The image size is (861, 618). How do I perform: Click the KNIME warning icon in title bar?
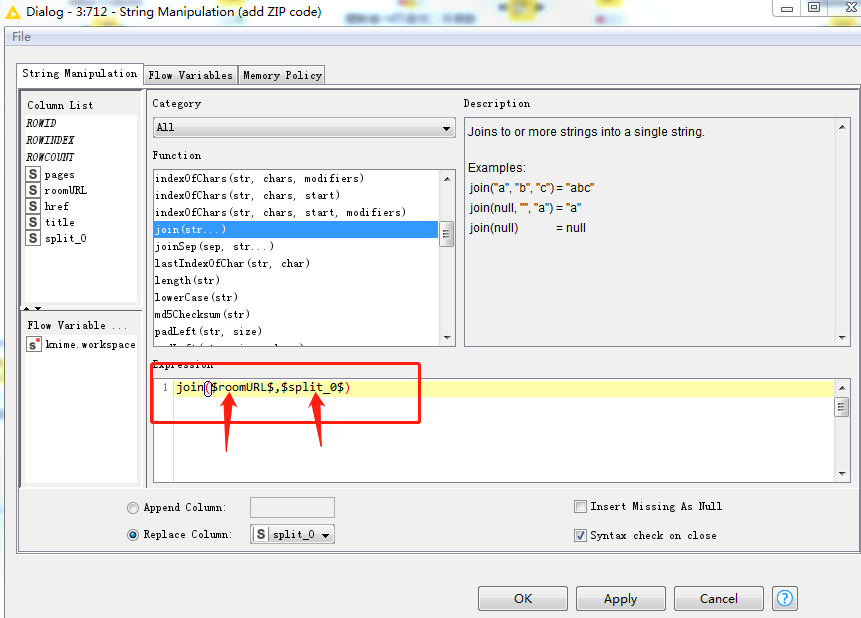point(10,11)
